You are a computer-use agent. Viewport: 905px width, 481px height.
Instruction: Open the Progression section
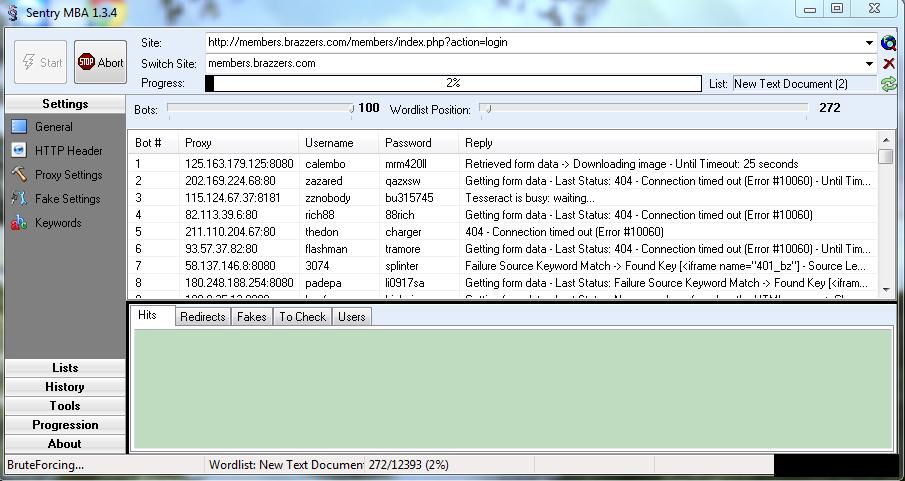65,425
